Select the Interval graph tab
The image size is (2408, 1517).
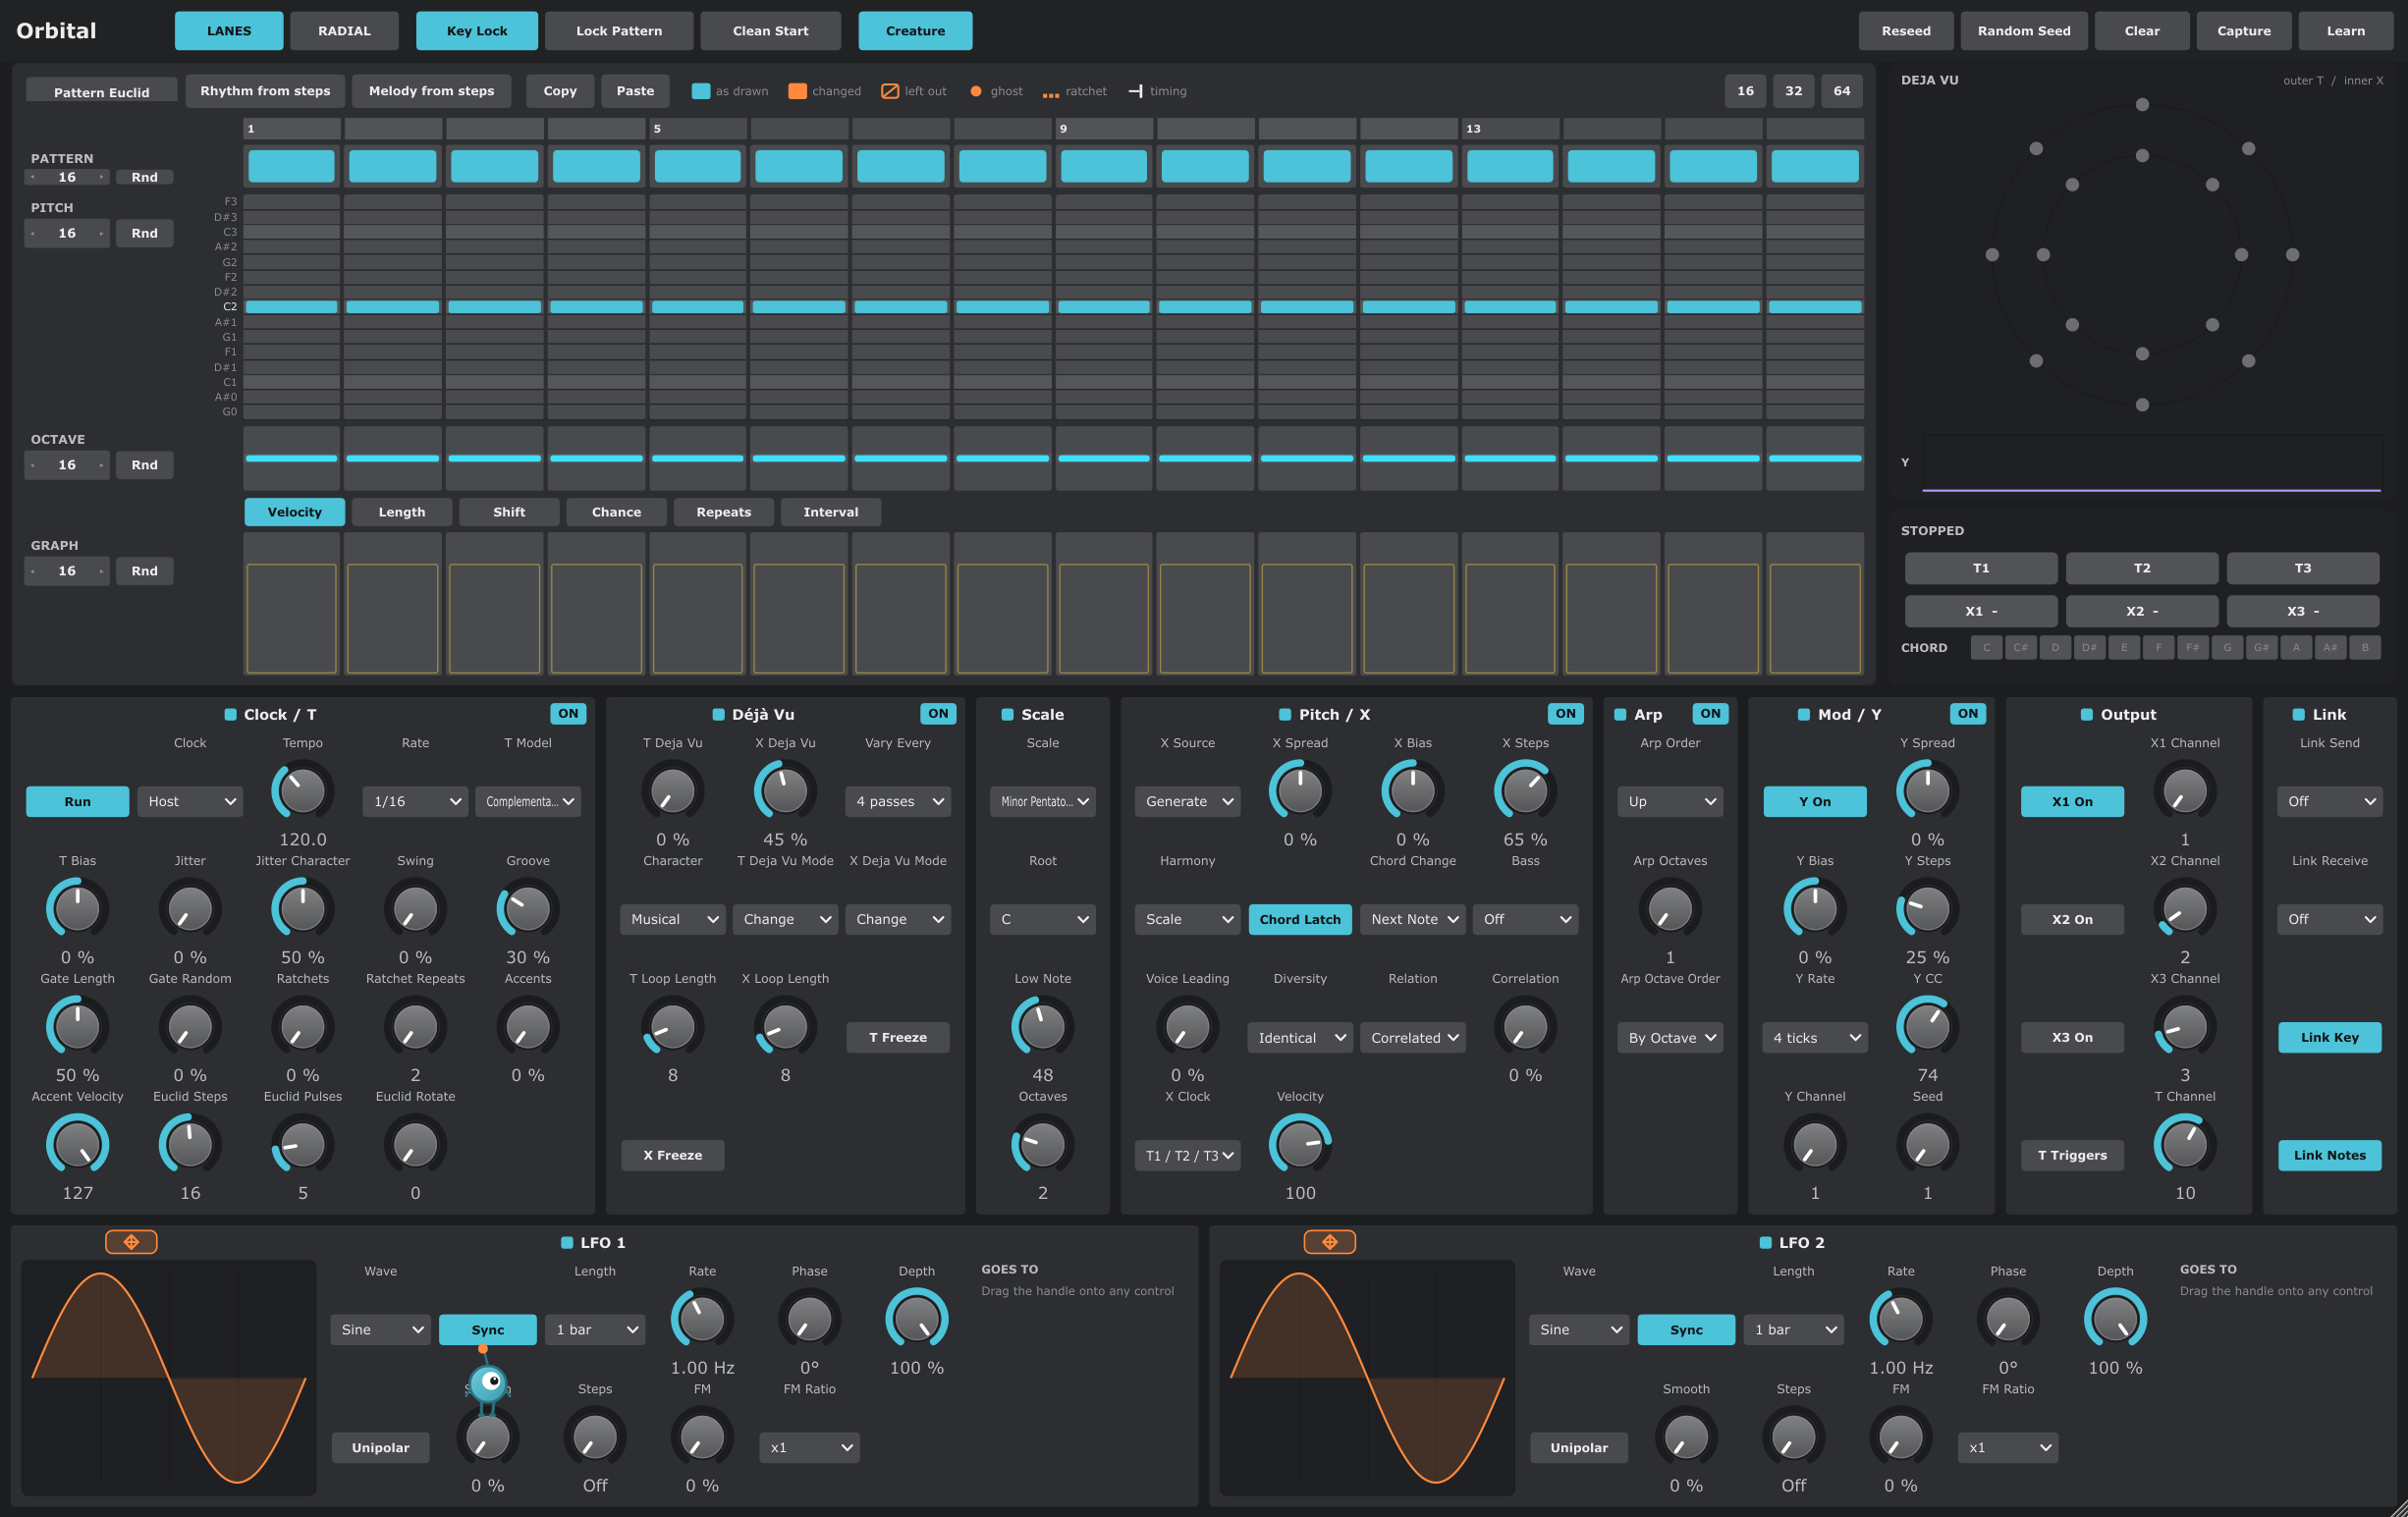(830, 512)
